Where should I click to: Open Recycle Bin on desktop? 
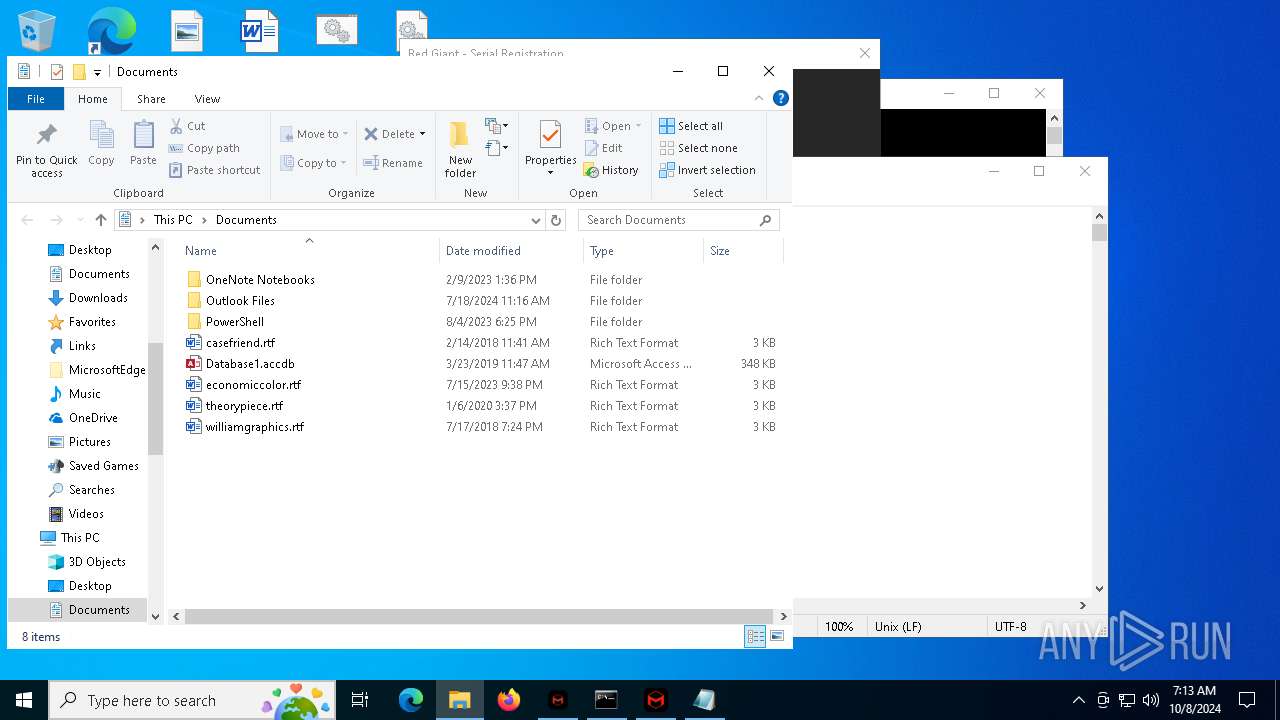[37, 31]
